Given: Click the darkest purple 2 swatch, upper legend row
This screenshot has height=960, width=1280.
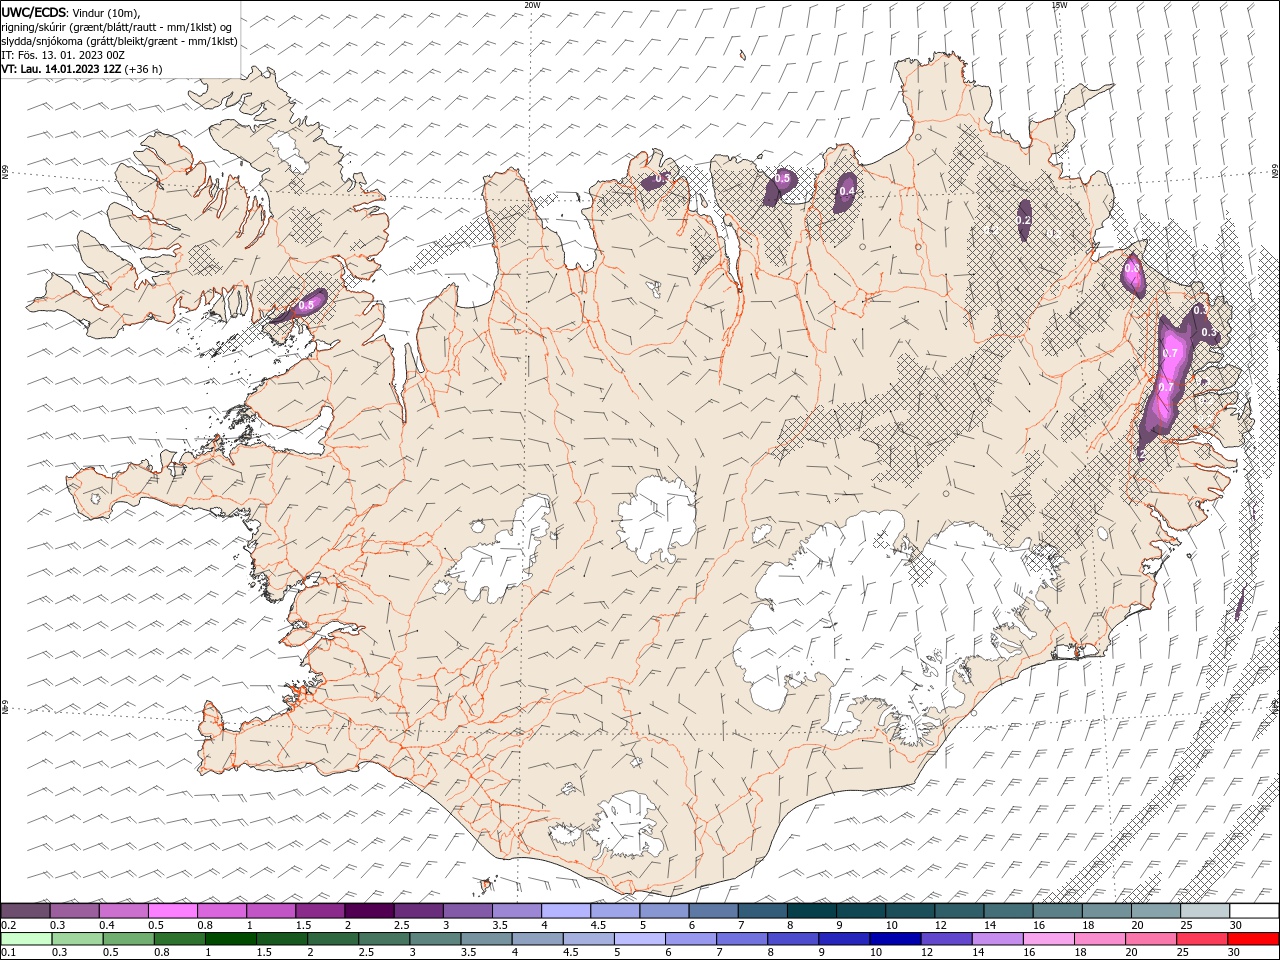Looking at the screenshot, I should 369,911.
